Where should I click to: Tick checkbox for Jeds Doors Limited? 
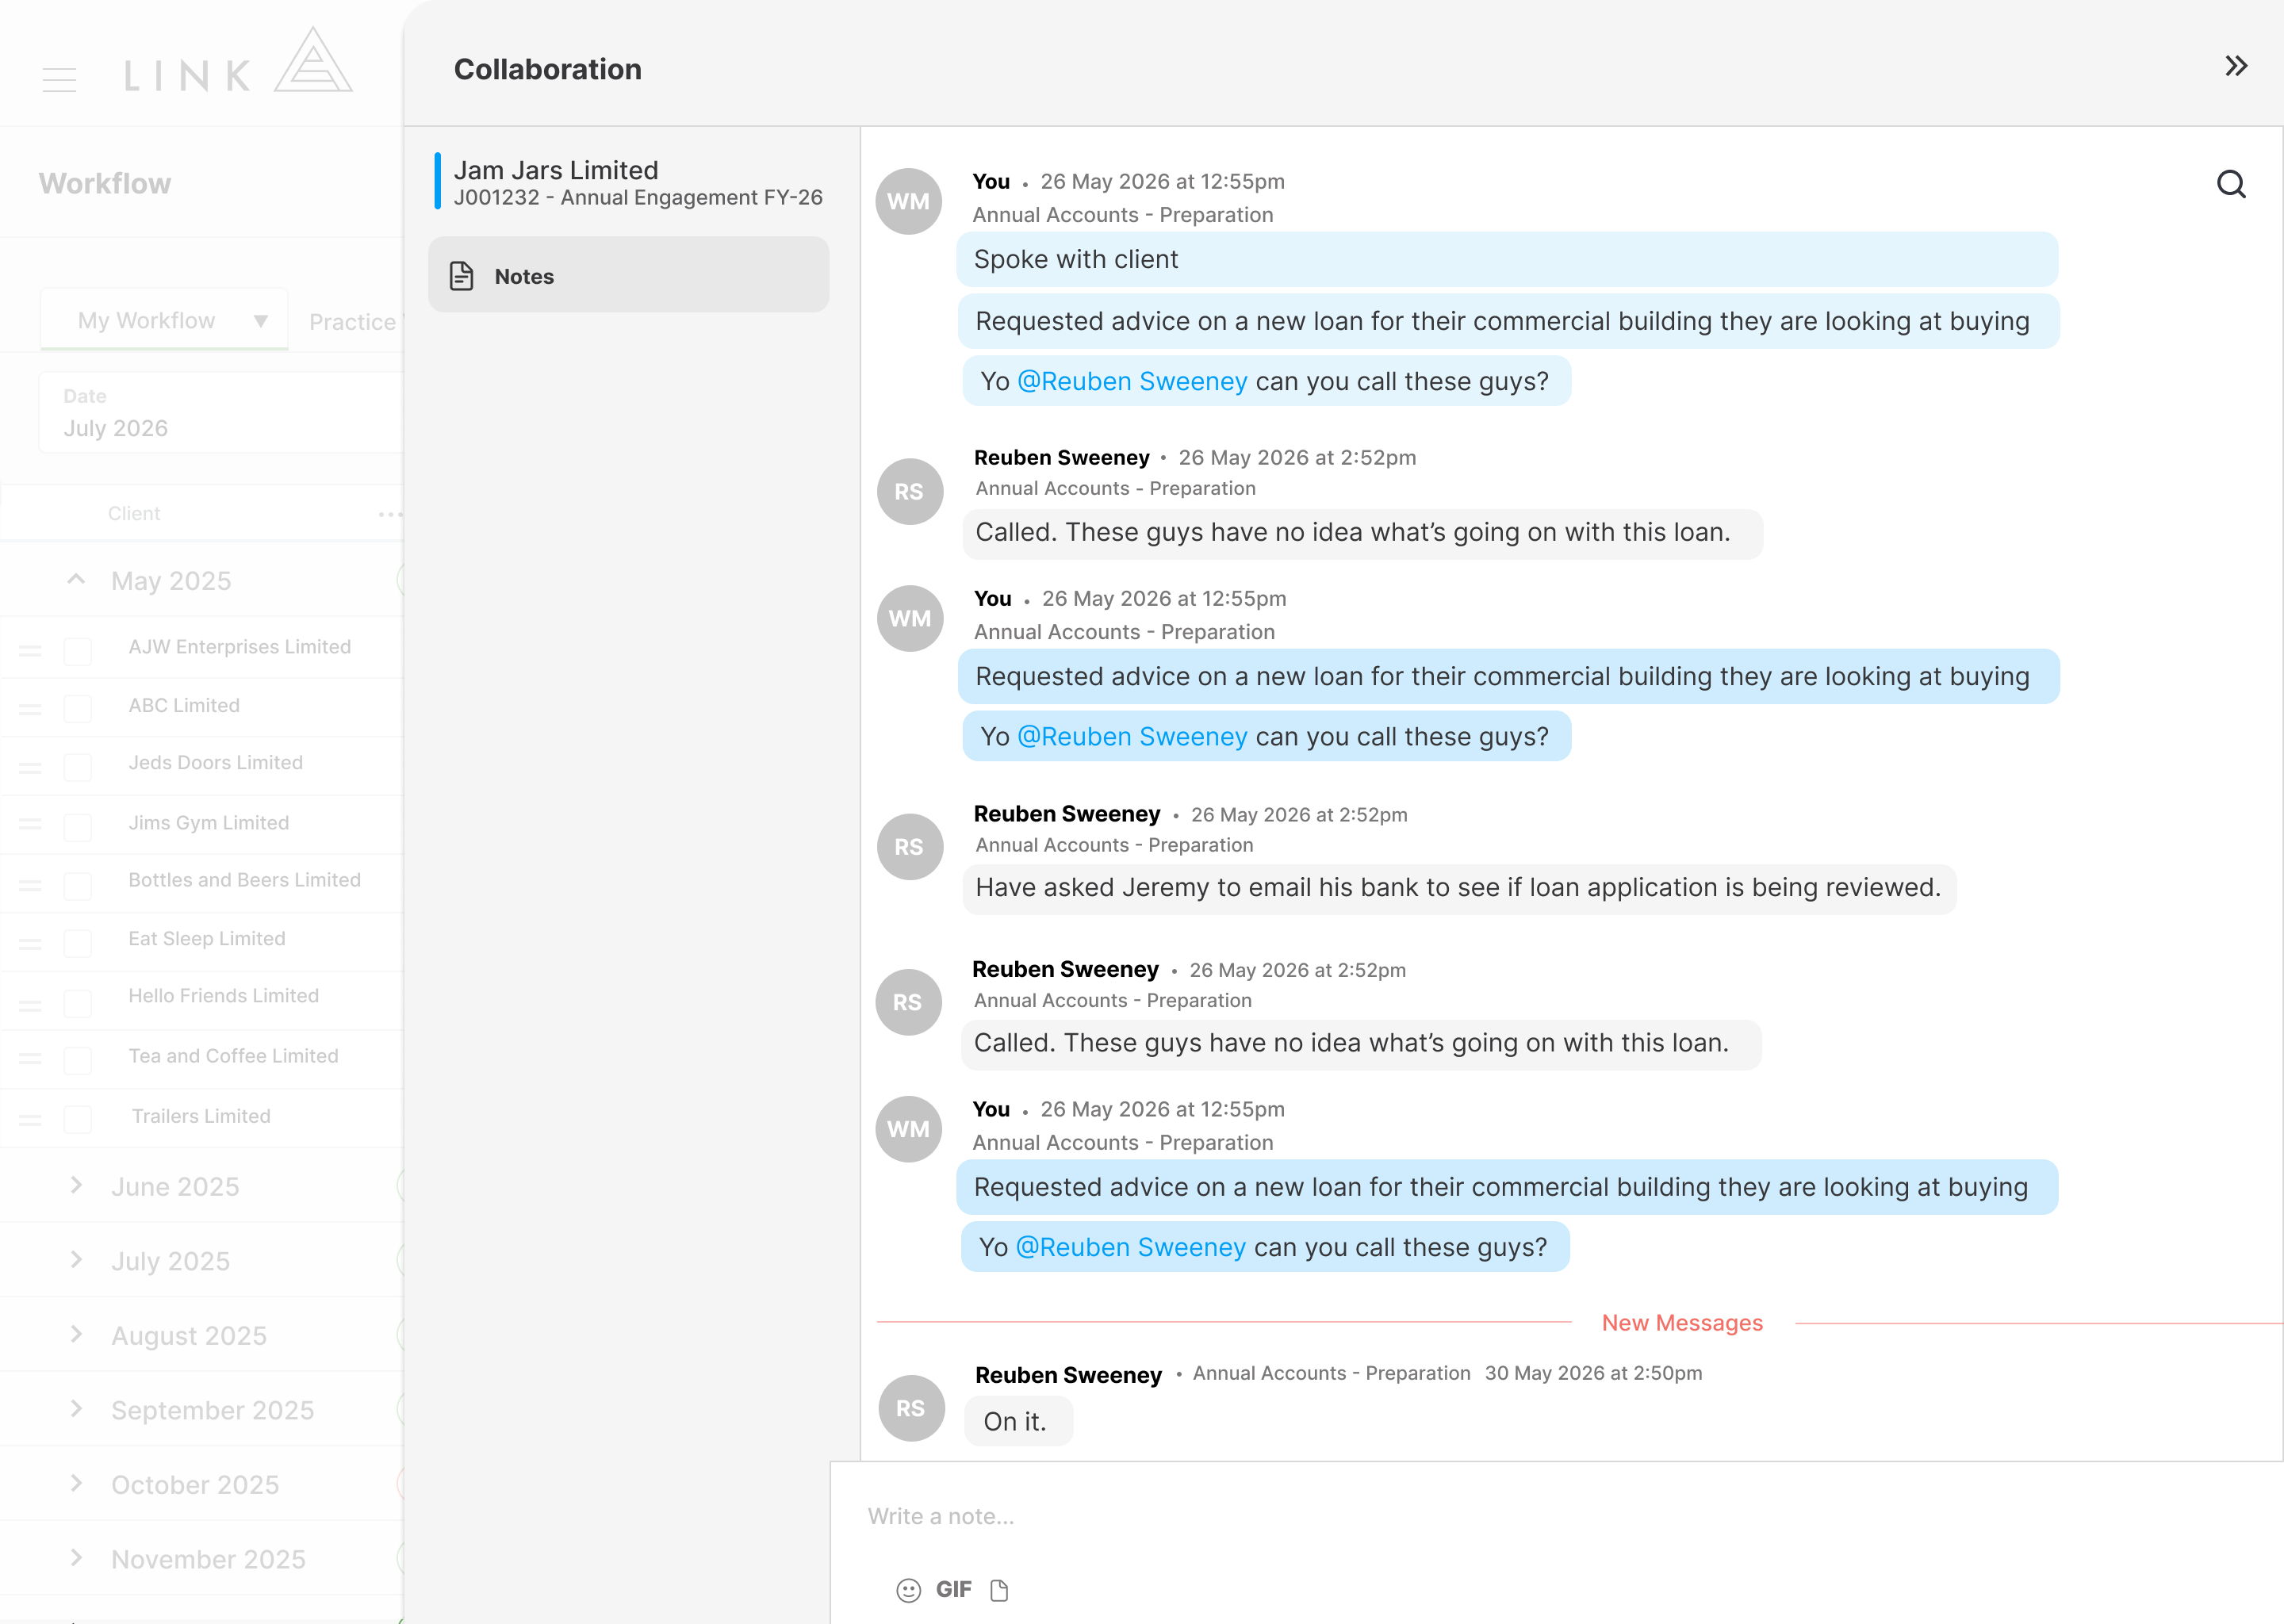tap(77, 767)
